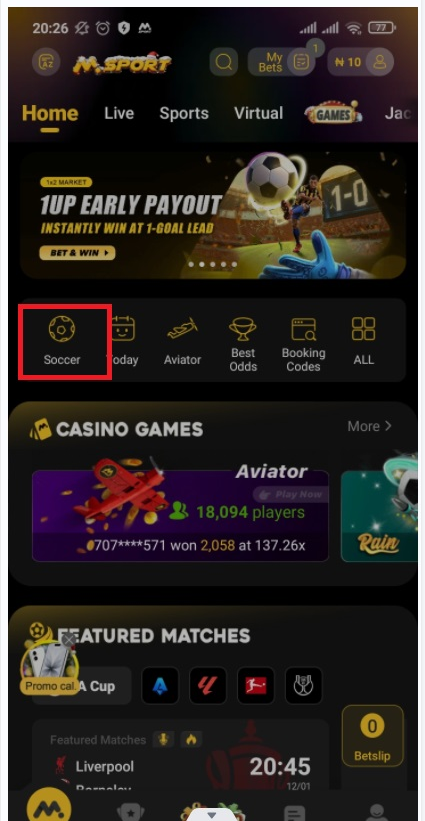
Task: Open the ALL categories grid icon
Action: (363, 340)
